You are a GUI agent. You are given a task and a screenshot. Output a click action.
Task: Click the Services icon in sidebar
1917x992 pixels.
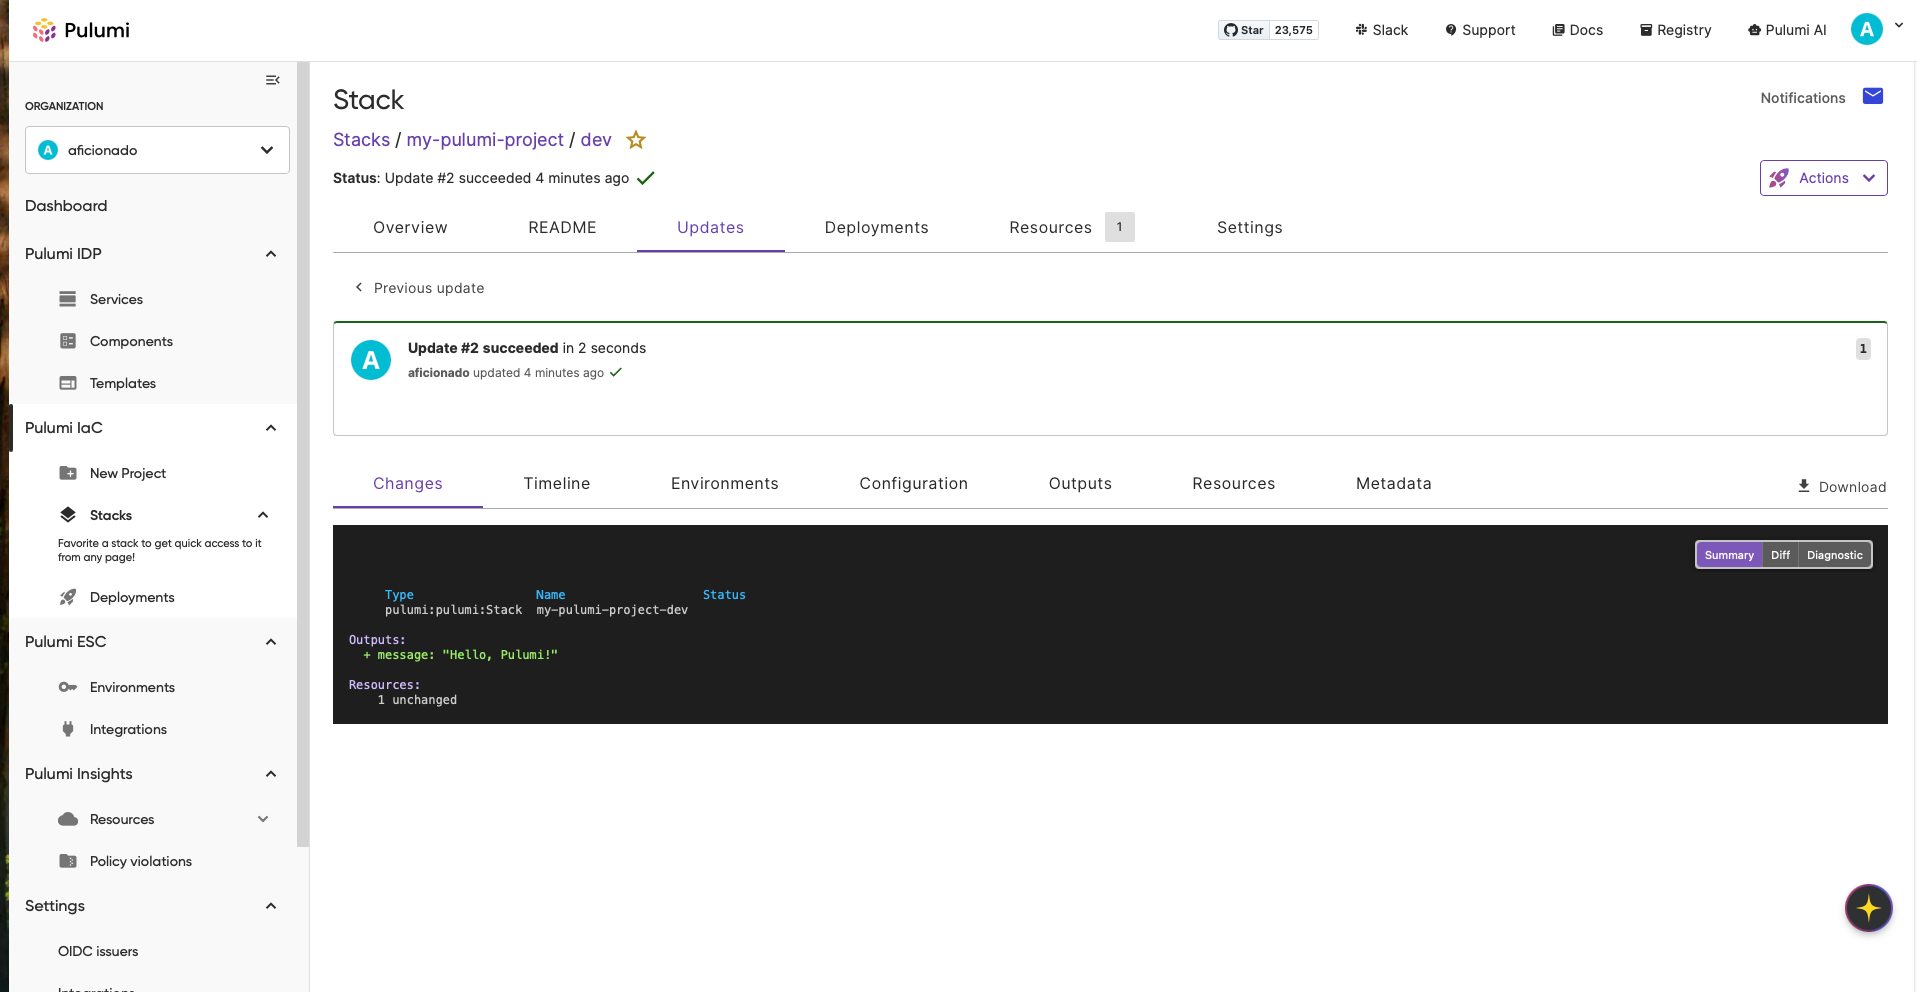pyautogui.click(x=68, y=299)
